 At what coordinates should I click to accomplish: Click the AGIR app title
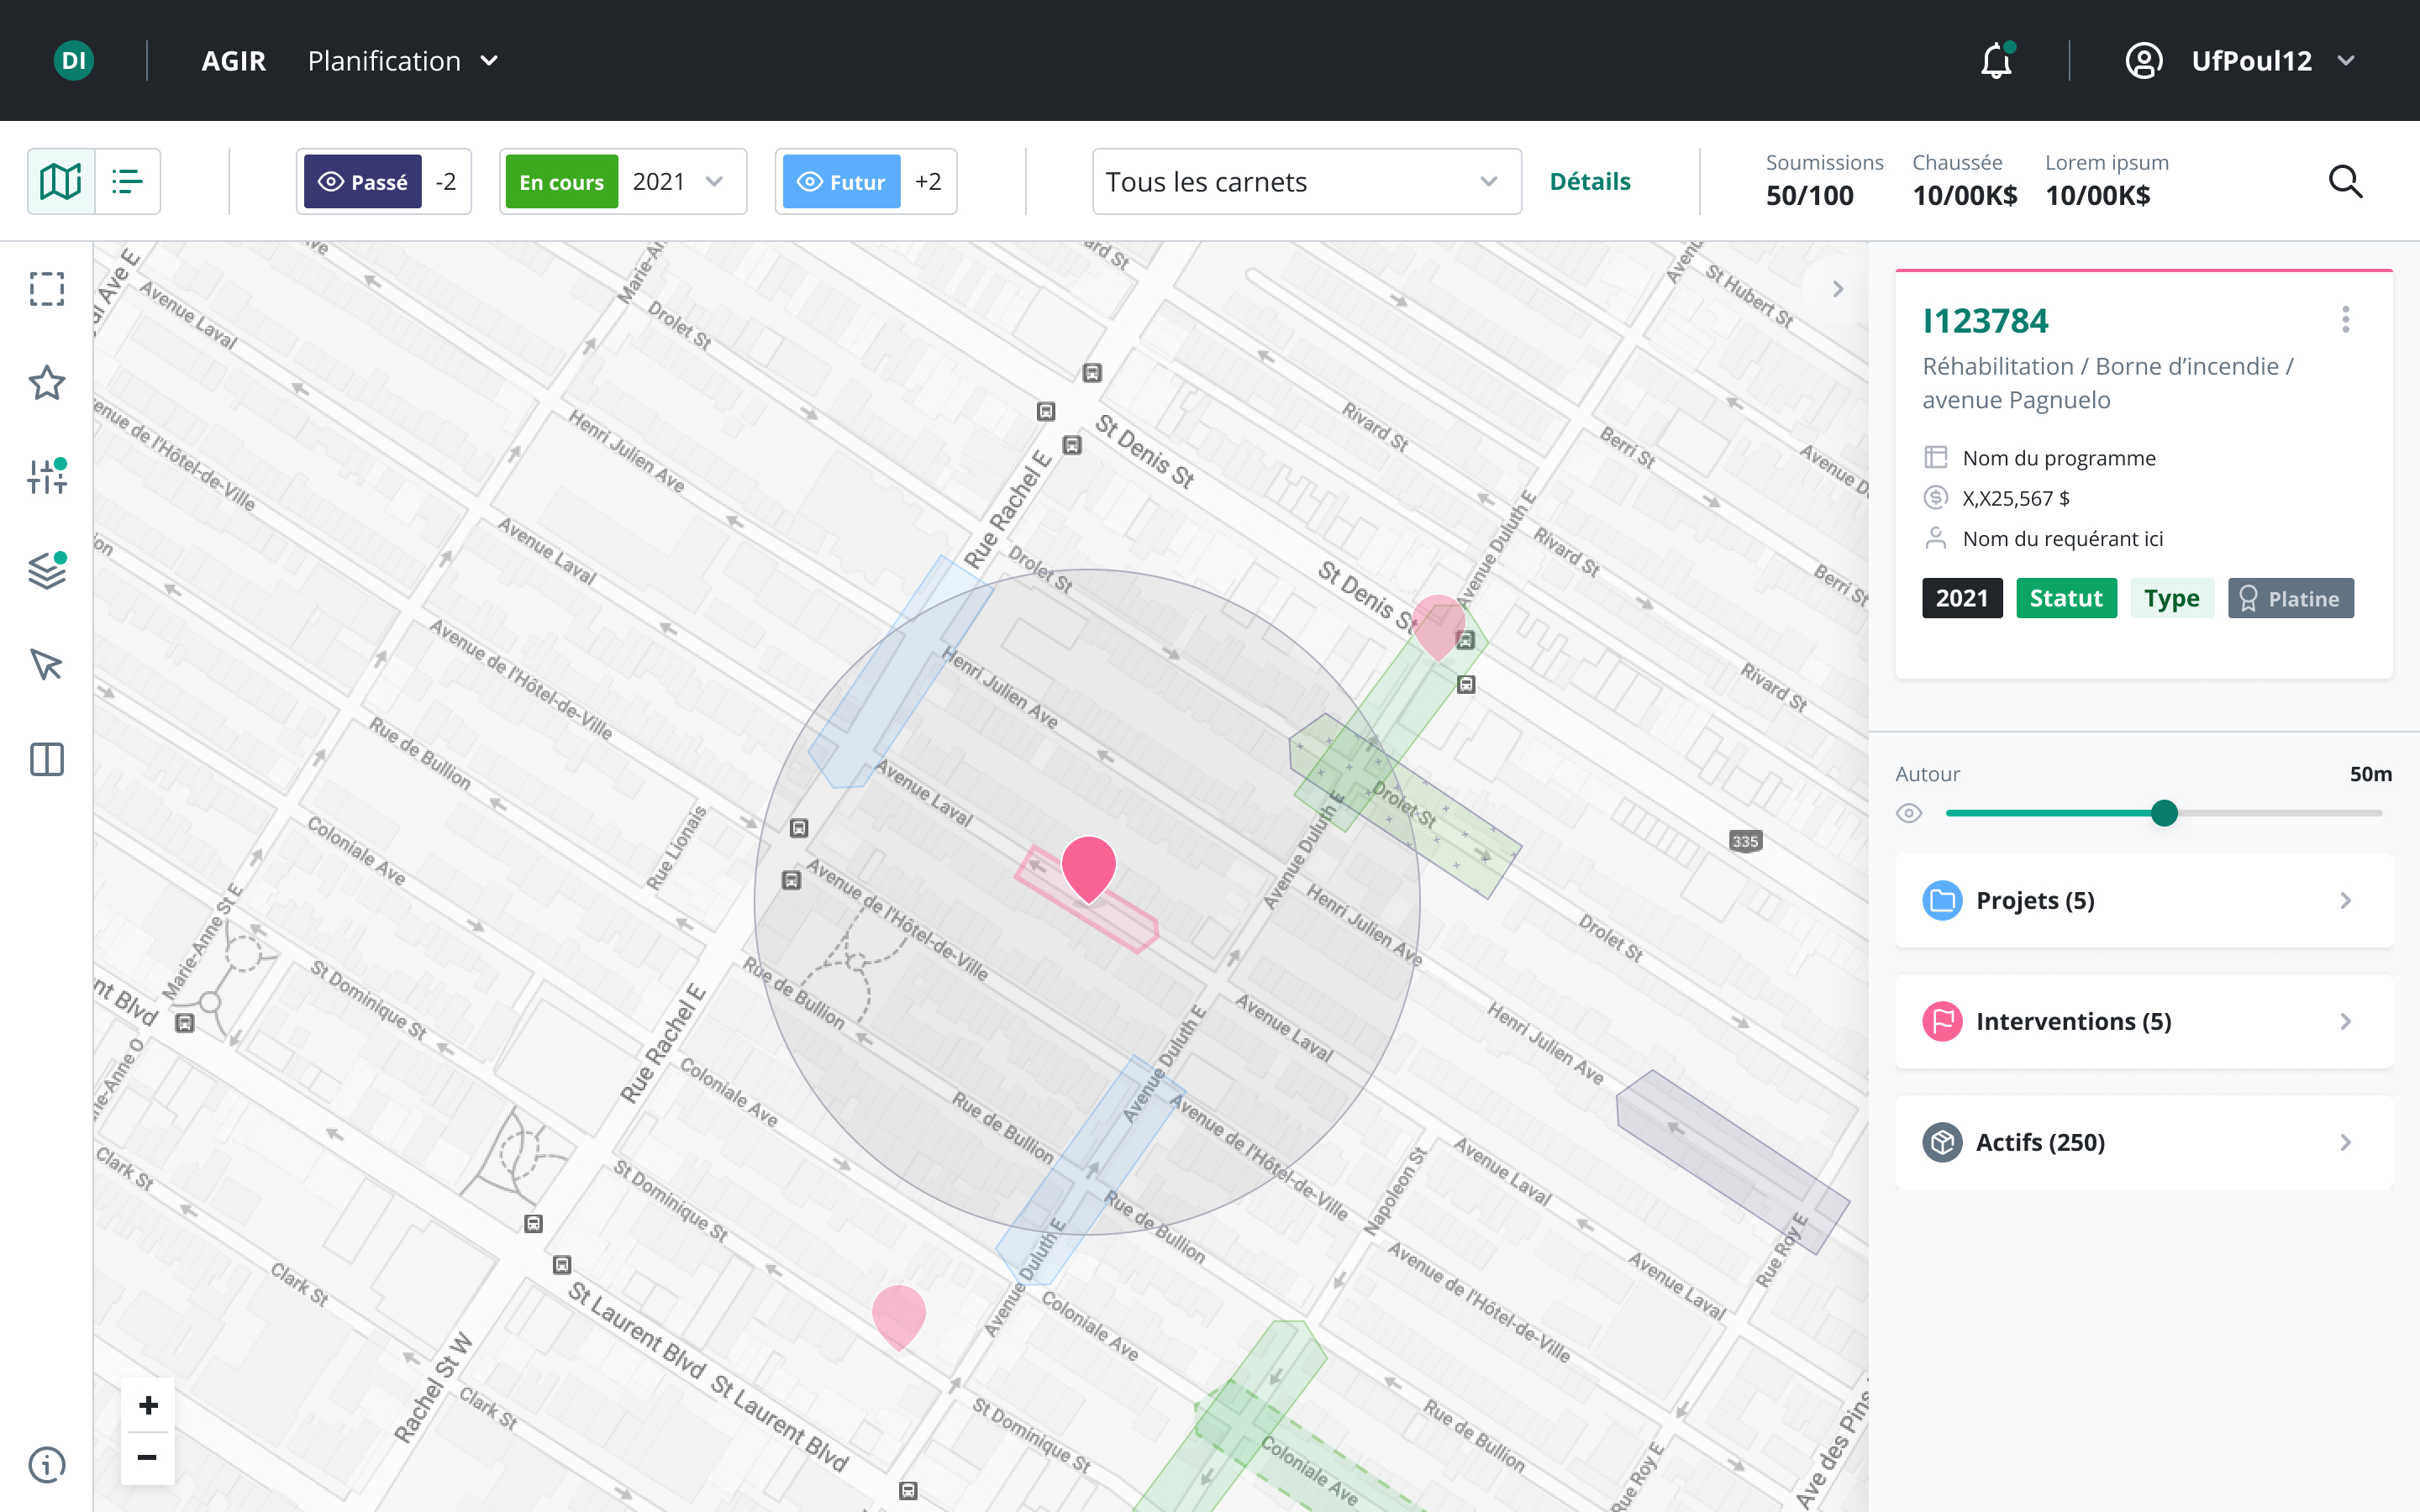point(234,61)
